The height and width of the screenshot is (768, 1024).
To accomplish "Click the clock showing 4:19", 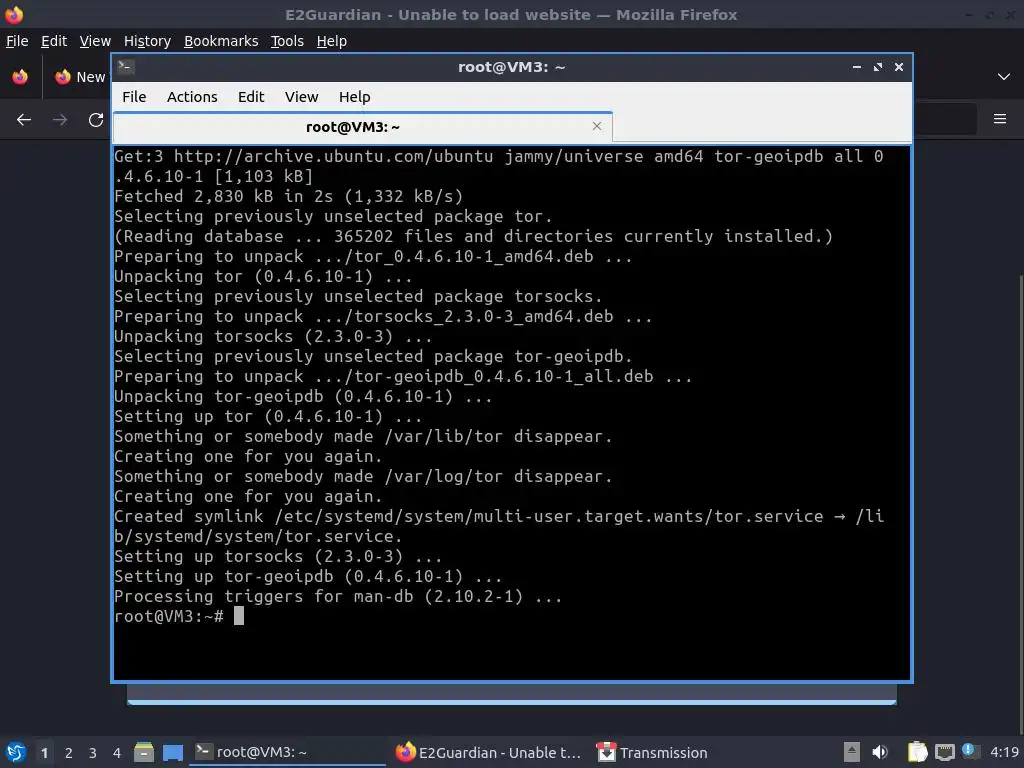I will [x=1004, y=752].
